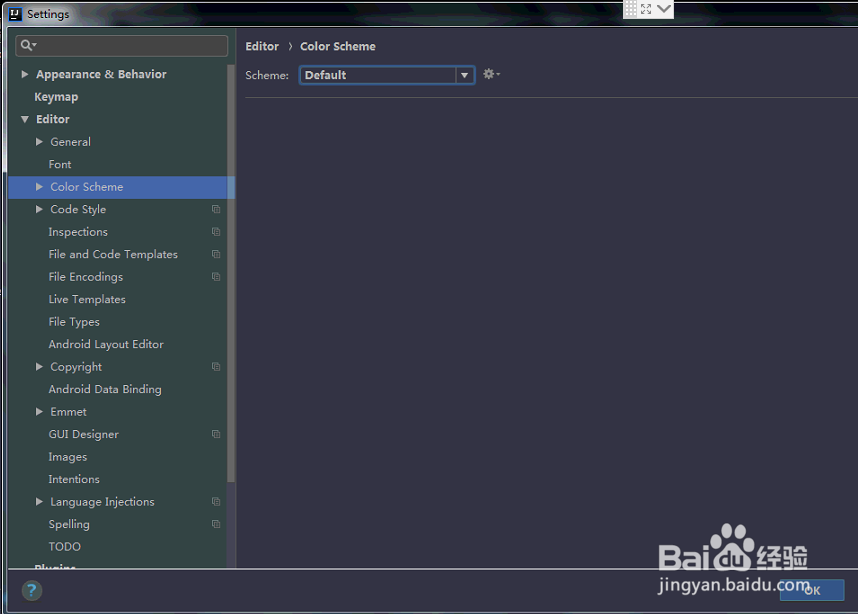Image resolution: width=858 pixels, height=614 pixels.
Task: Click the fullscreen expand icon in floating toolbar
Action: coord(646,9)
